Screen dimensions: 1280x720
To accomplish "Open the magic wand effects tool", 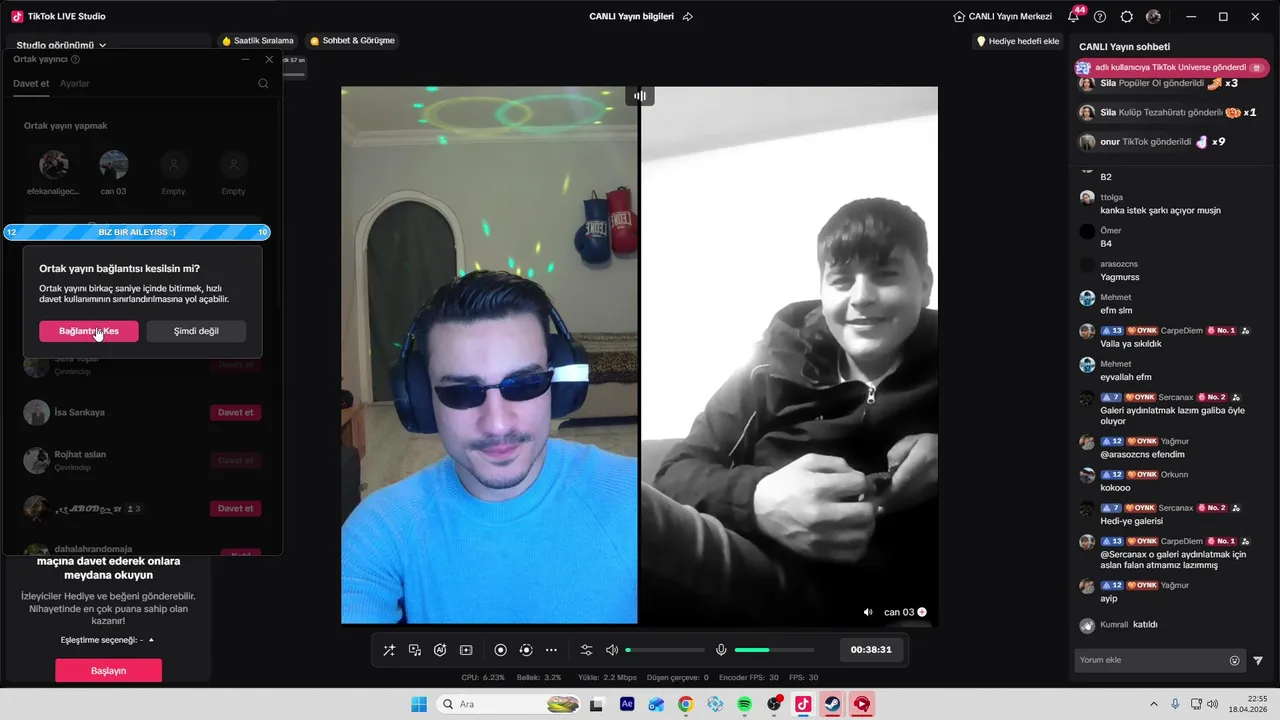I will 389,650.
